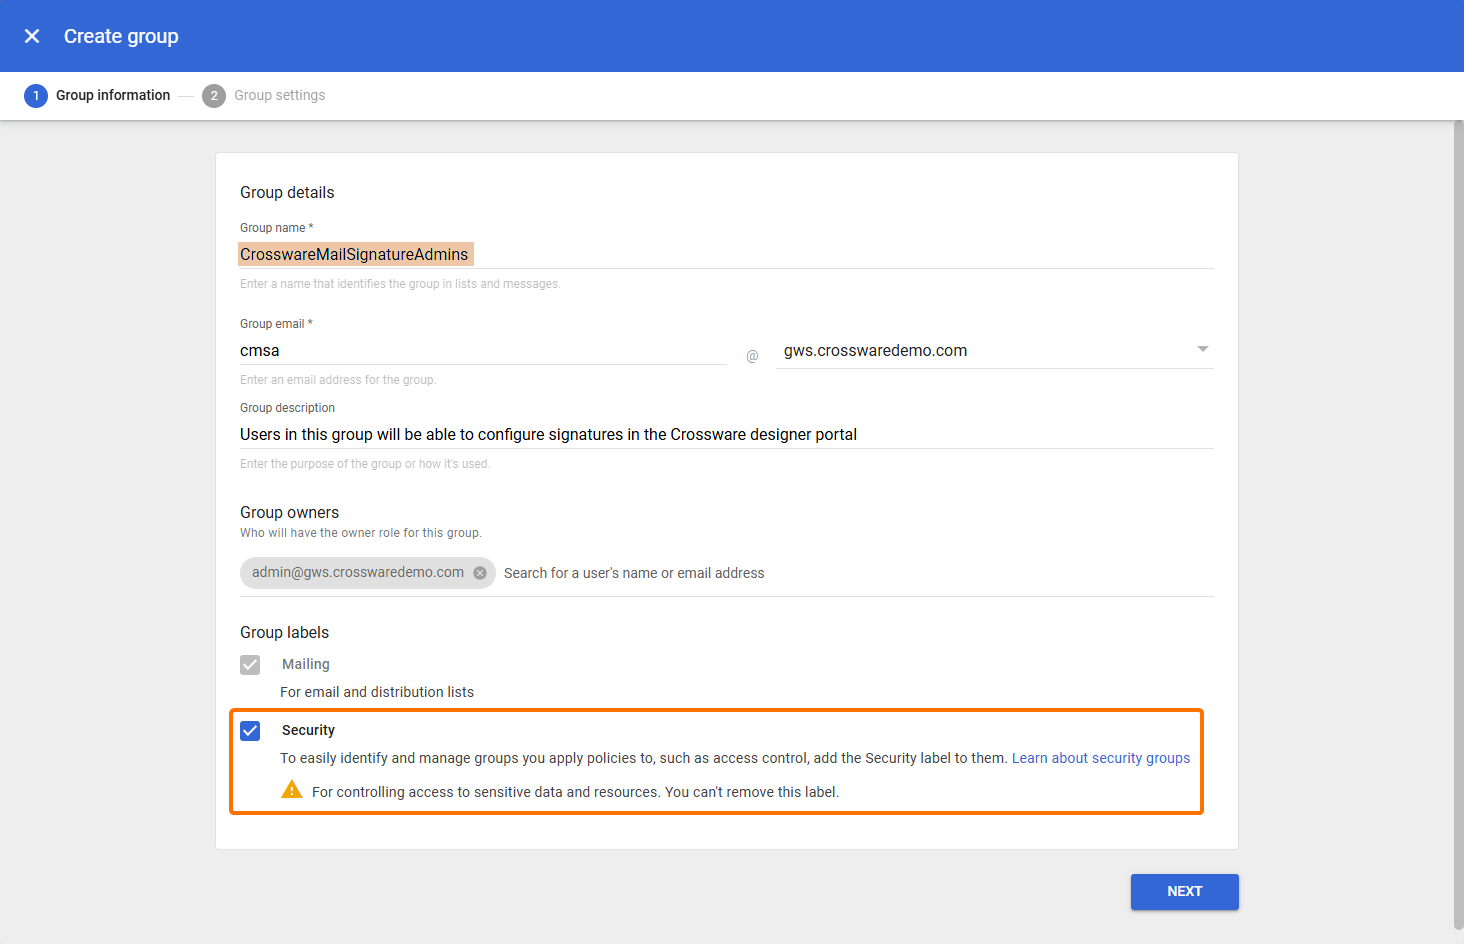Click the Group email cmsa field
The image size is (1464, 944).
click(x=482, y=351)
